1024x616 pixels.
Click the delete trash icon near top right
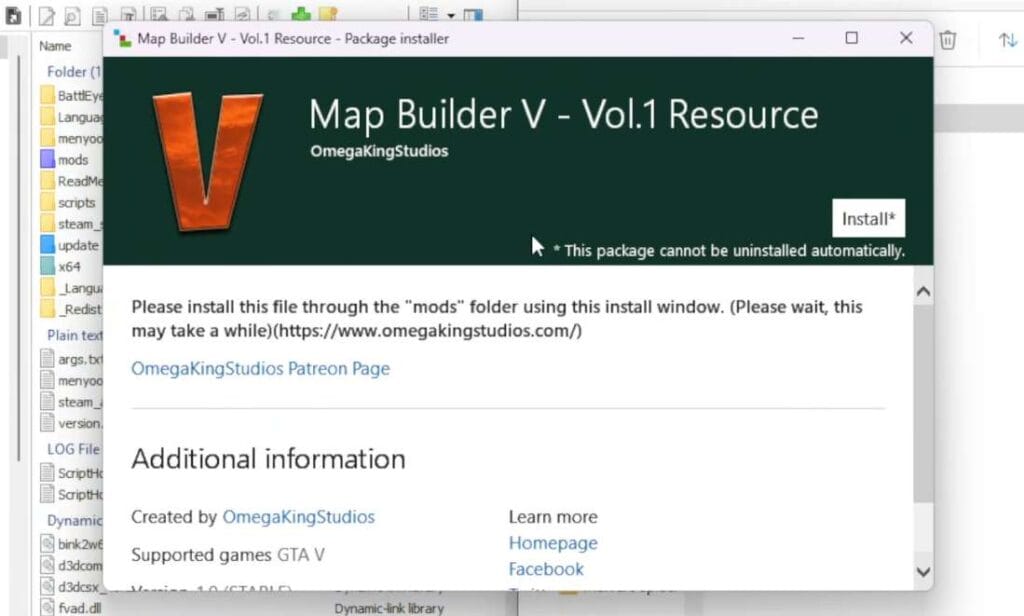948,38
